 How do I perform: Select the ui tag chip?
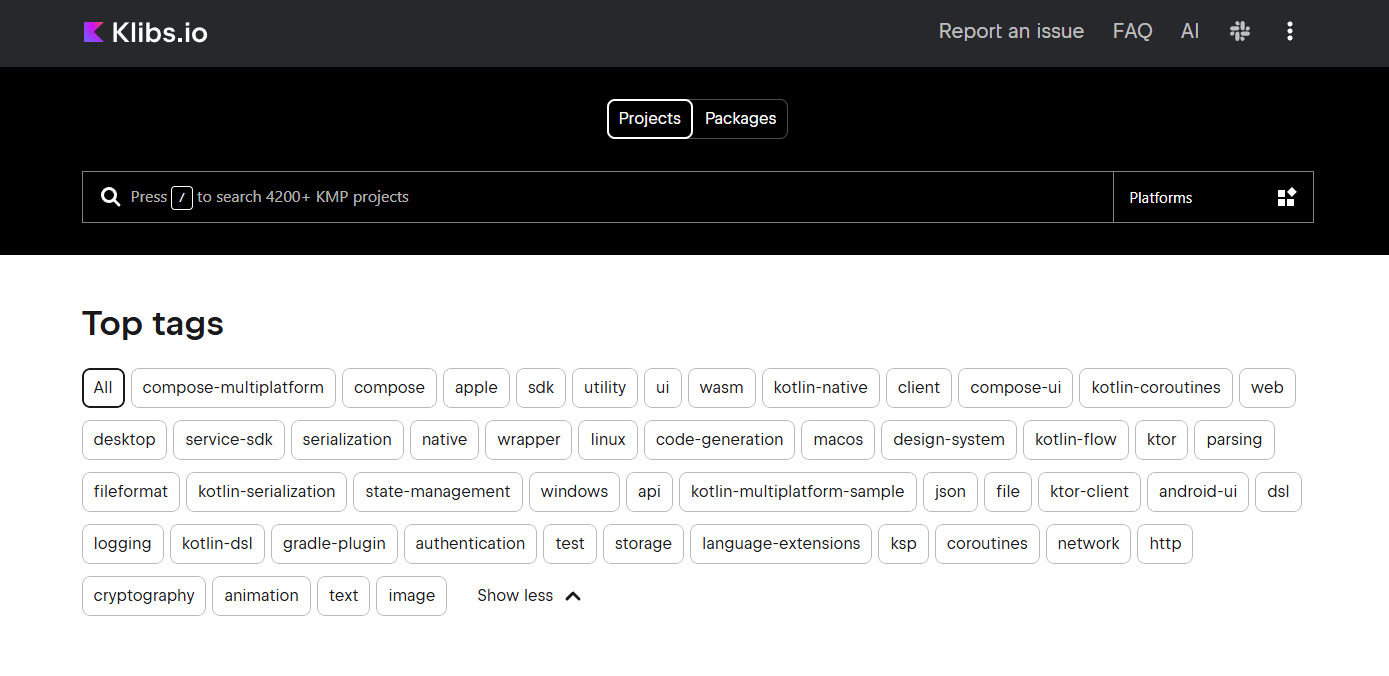663,388
